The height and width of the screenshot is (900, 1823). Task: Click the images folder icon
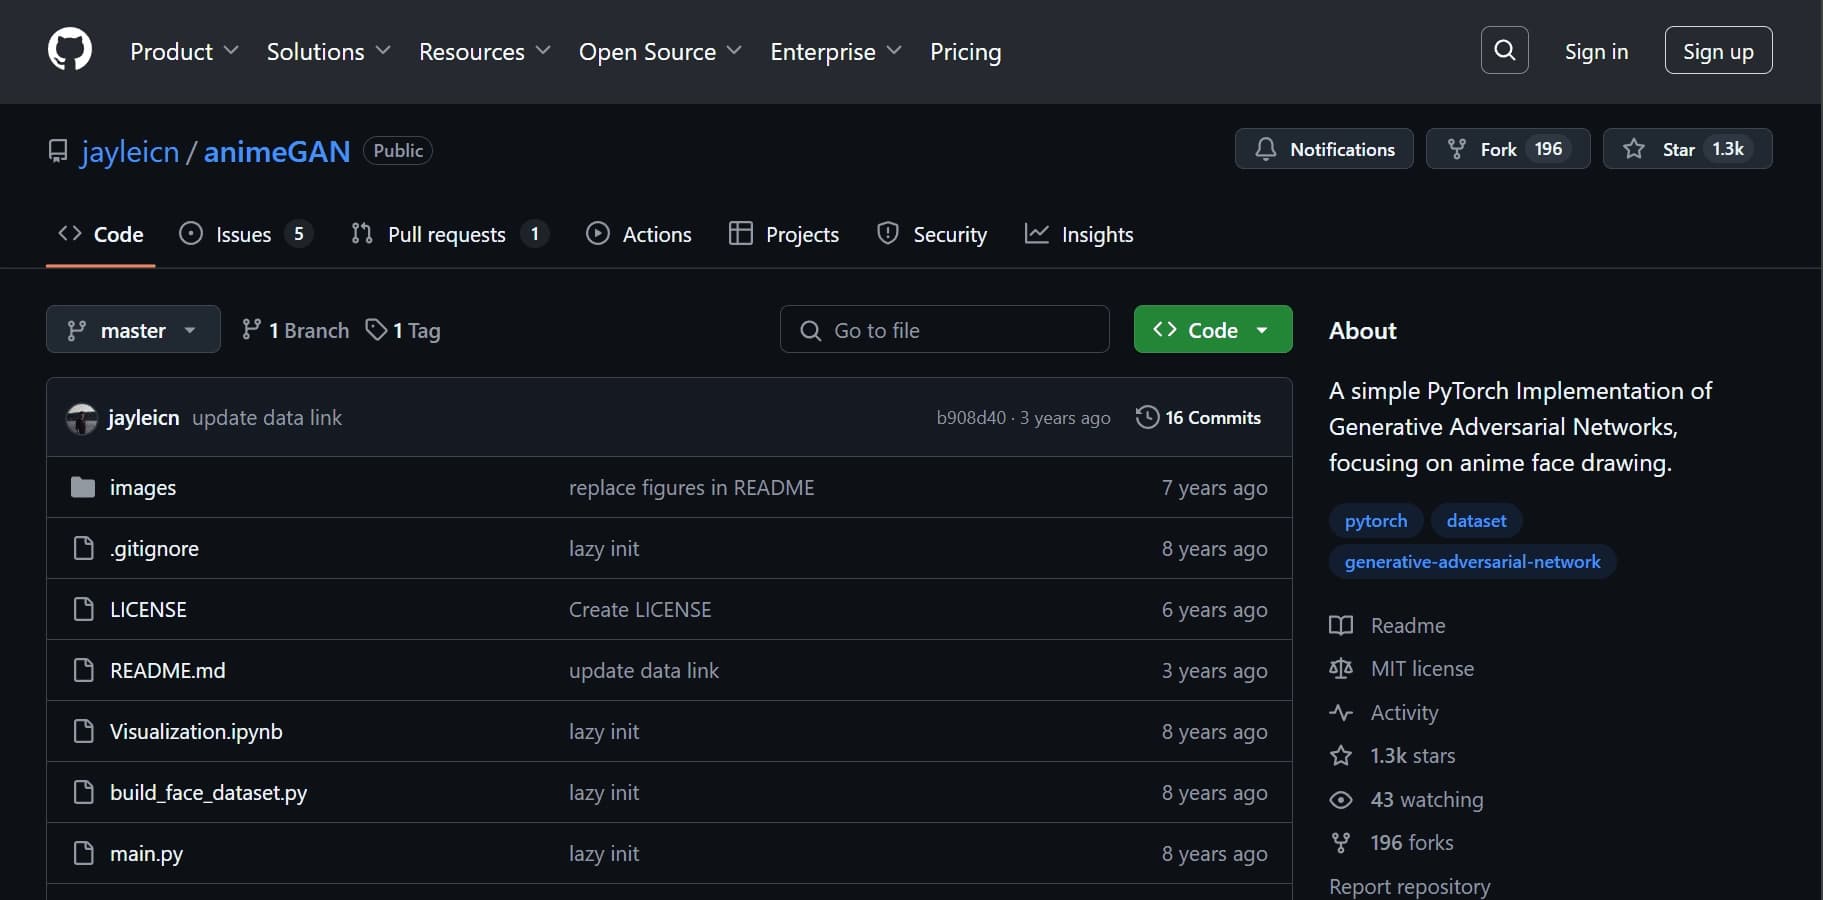(x=83, y=487)
